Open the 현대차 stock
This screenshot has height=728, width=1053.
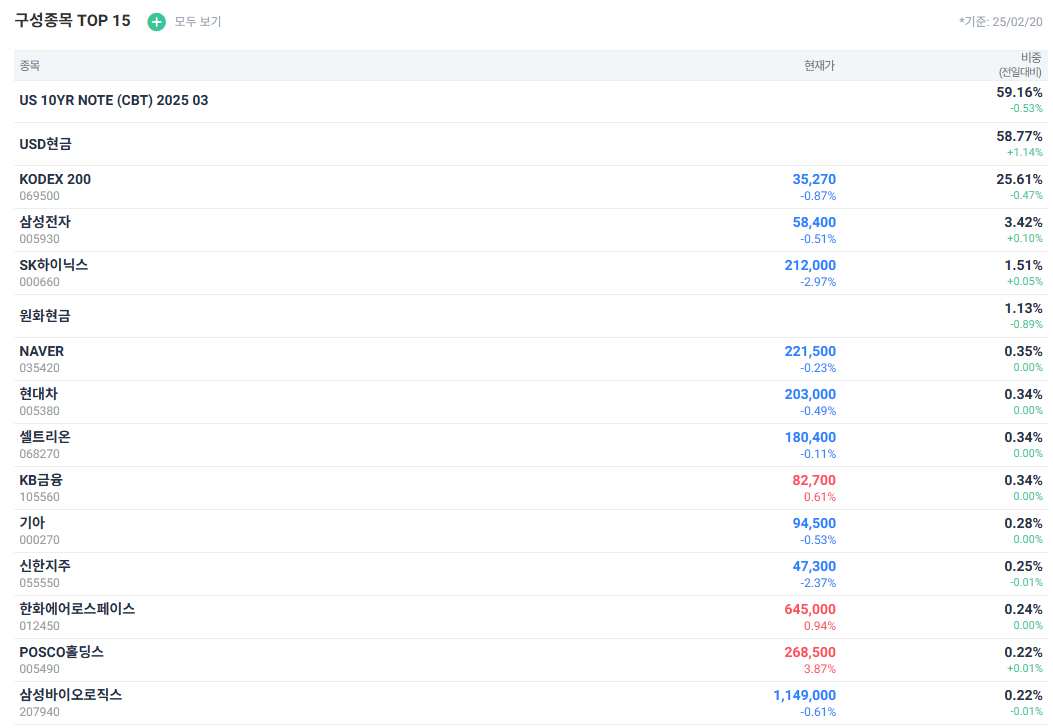pos(39,394)
